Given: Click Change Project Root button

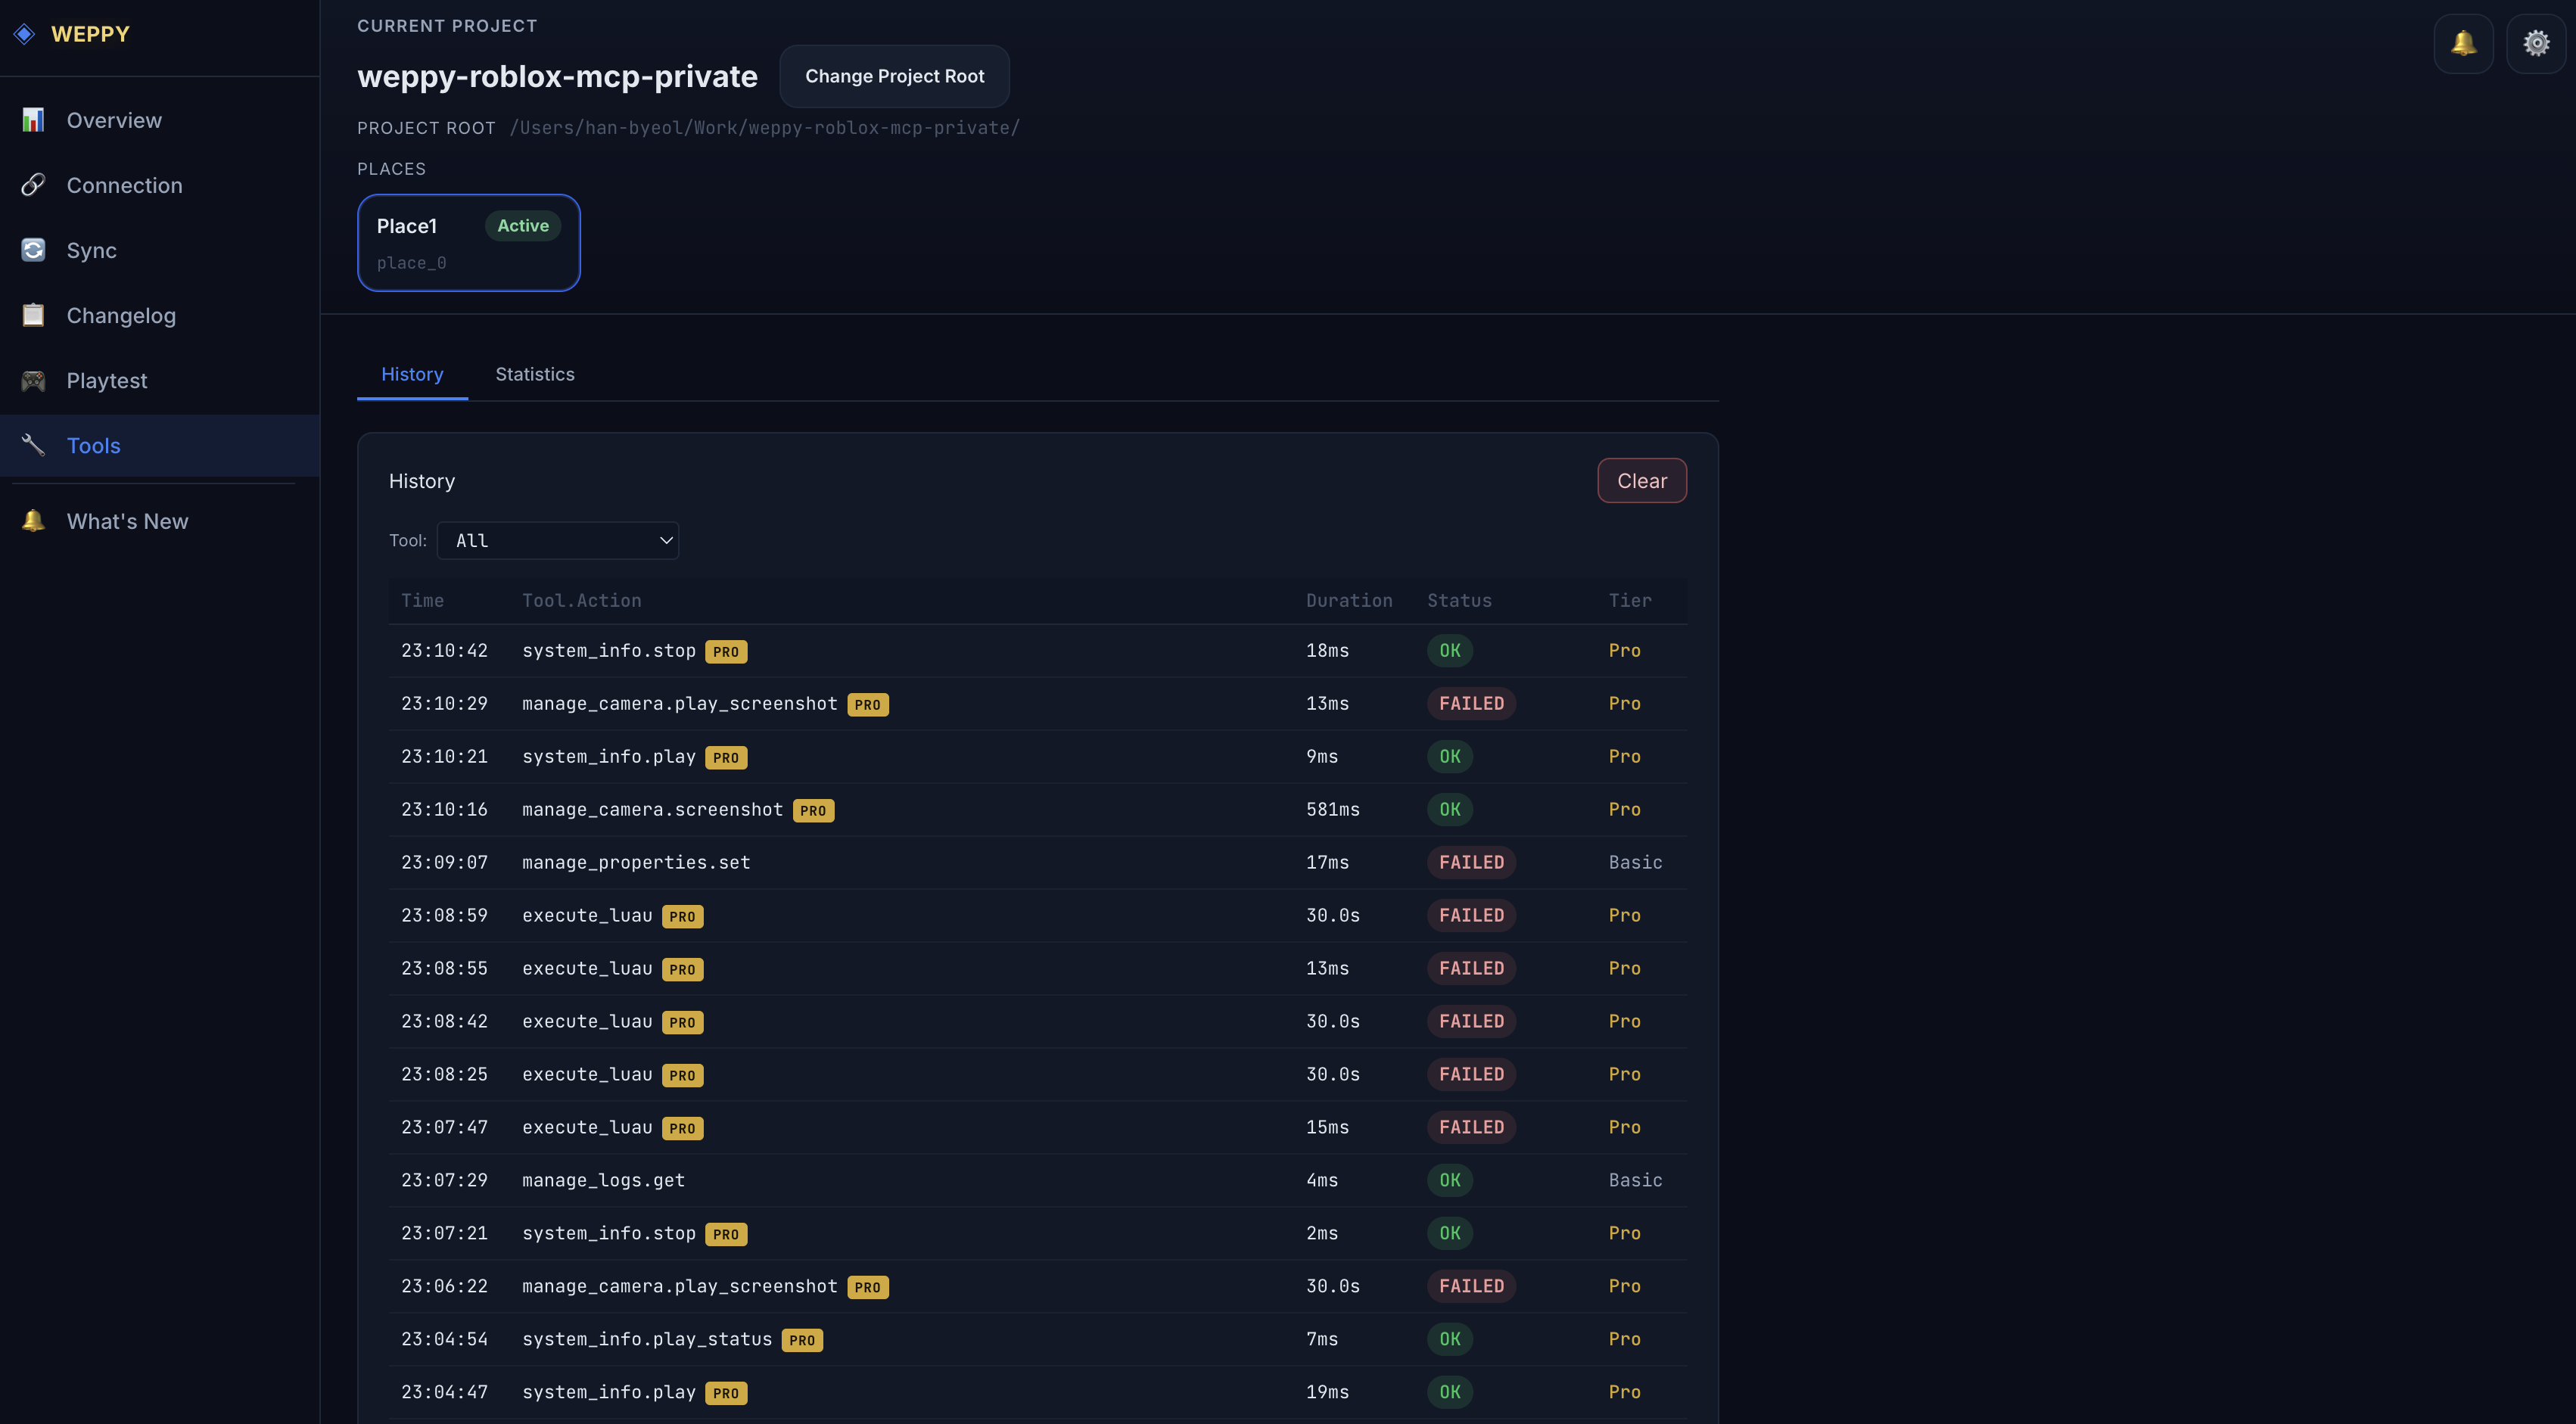Looking at the screenshot, I should (x=894, y=76).
